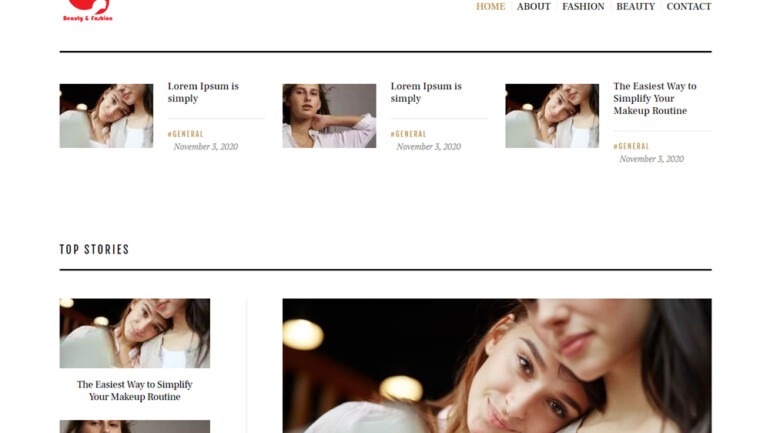
Task: Open thumbnail of woman with hand behind head
Action: [329, 116]
